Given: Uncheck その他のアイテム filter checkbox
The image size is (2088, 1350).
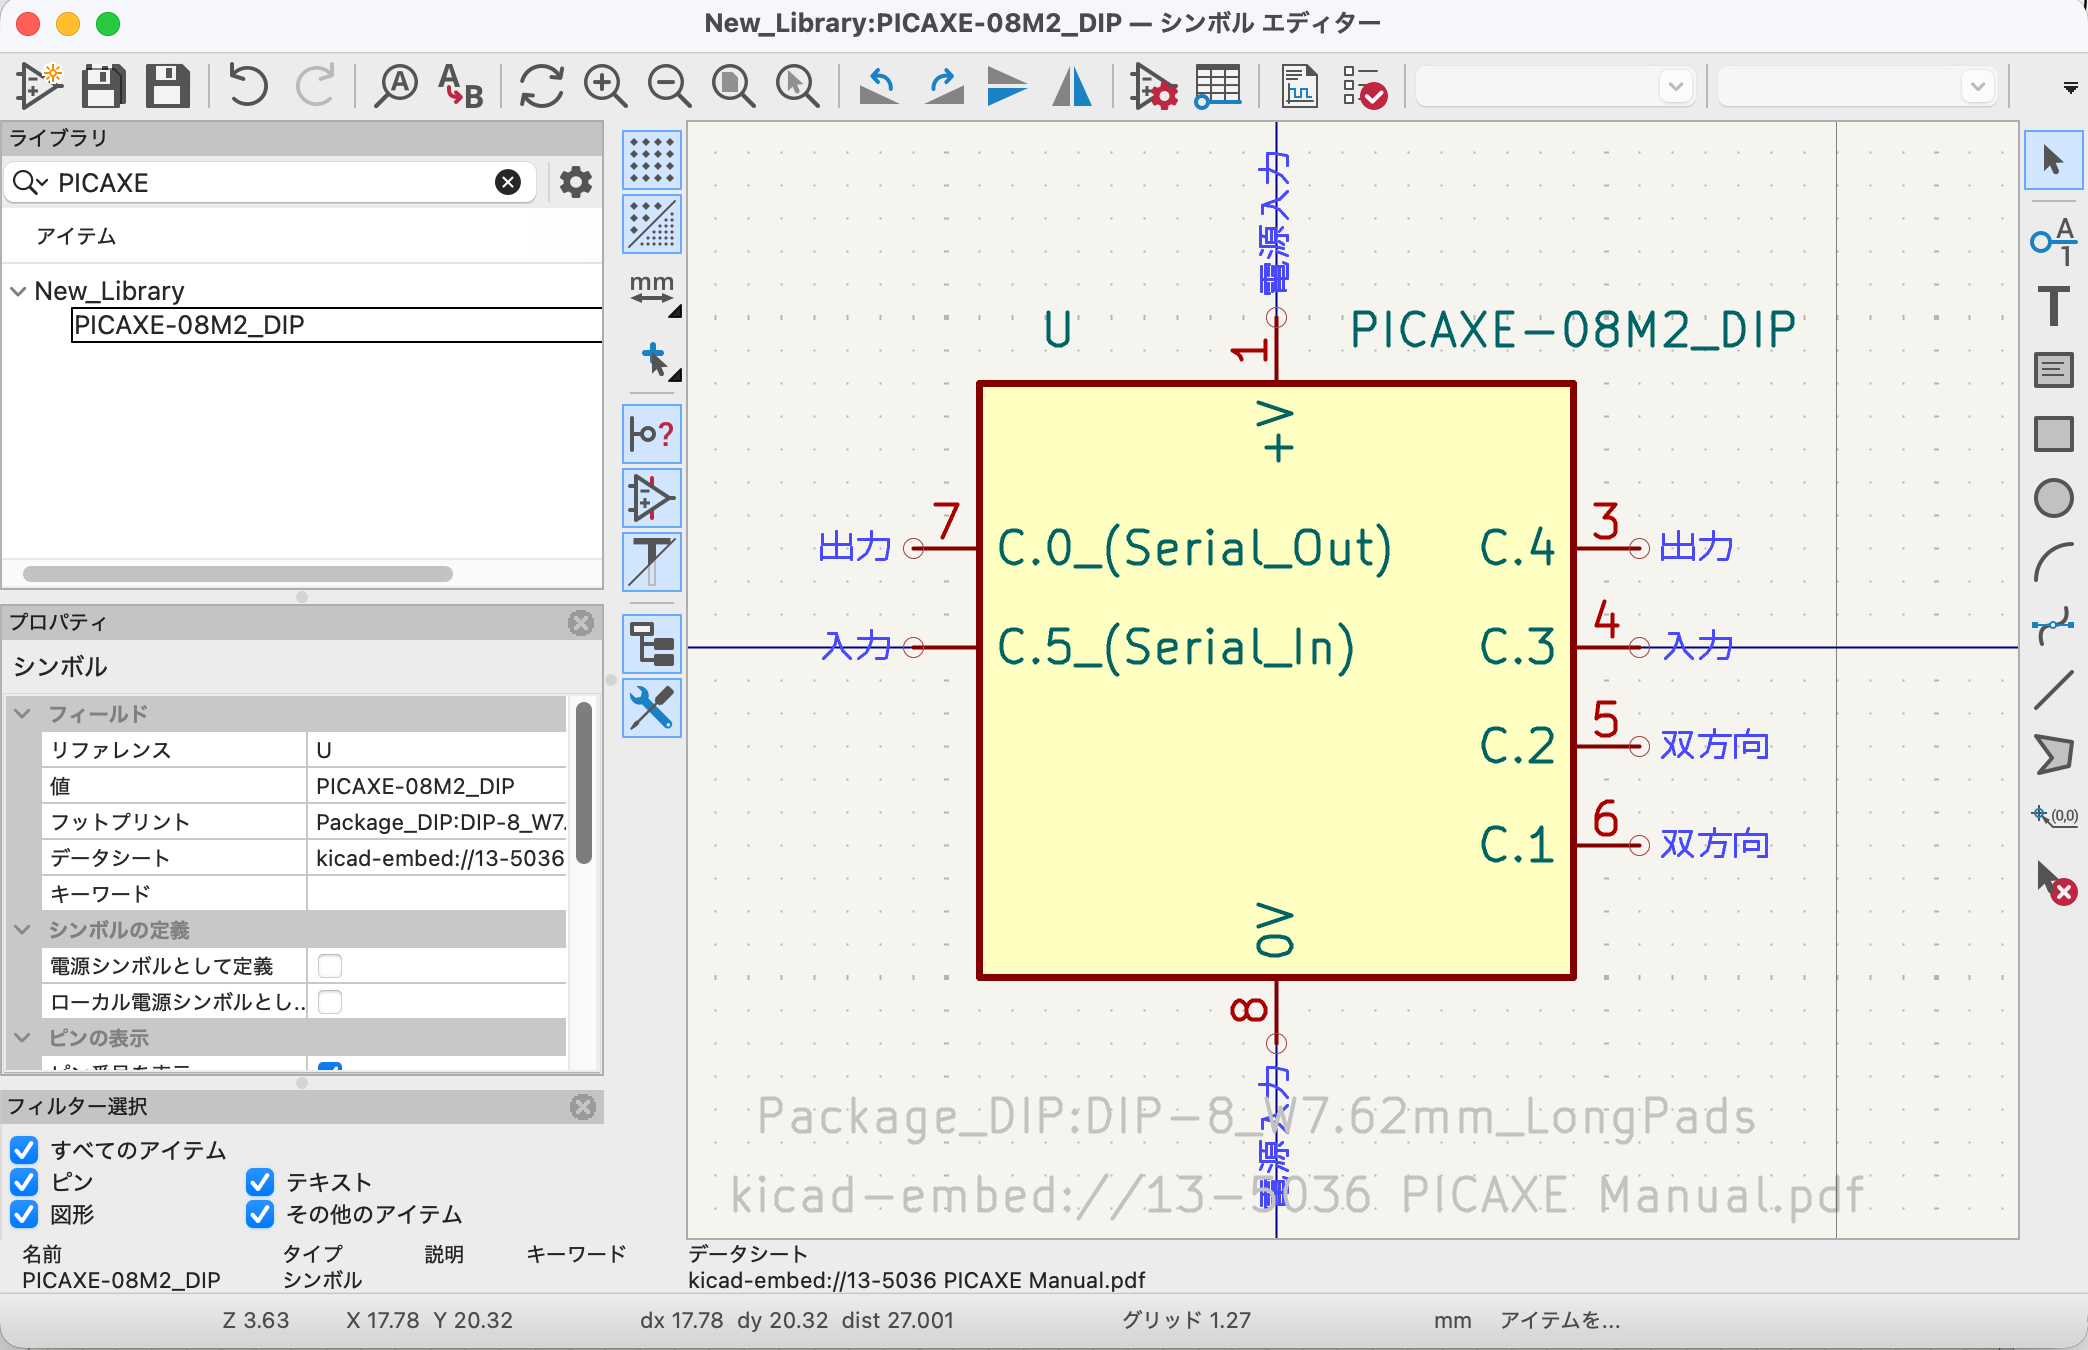Looking at the screenshot, I should pos(260,1214).
